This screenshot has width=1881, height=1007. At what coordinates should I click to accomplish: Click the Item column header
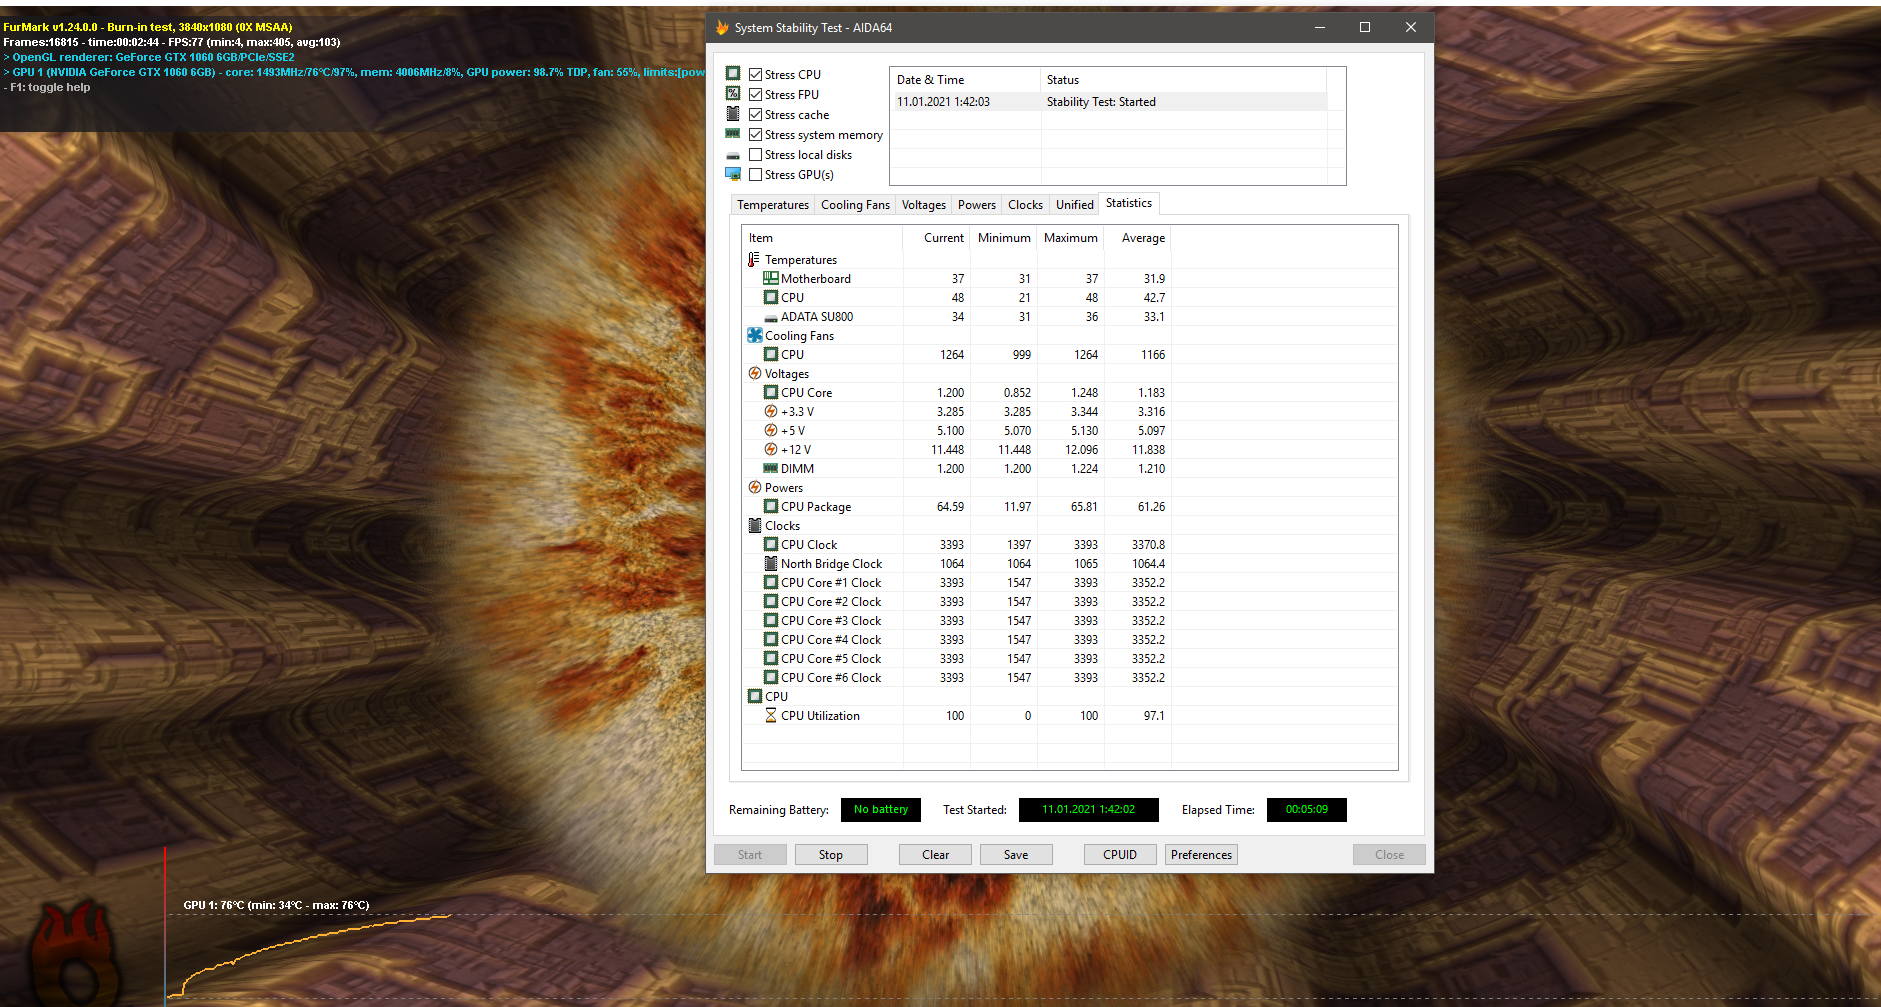click(822, 238)
